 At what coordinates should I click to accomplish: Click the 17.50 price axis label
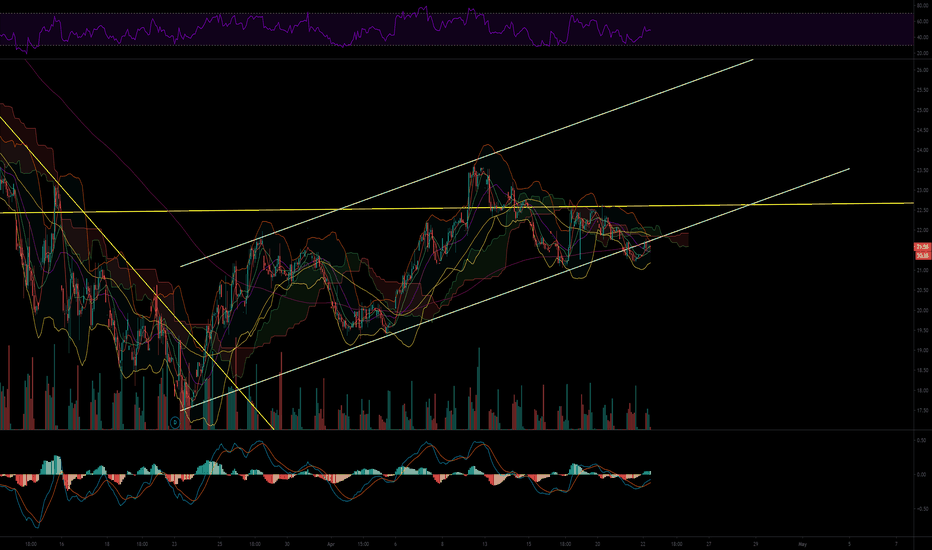point(922,410)
